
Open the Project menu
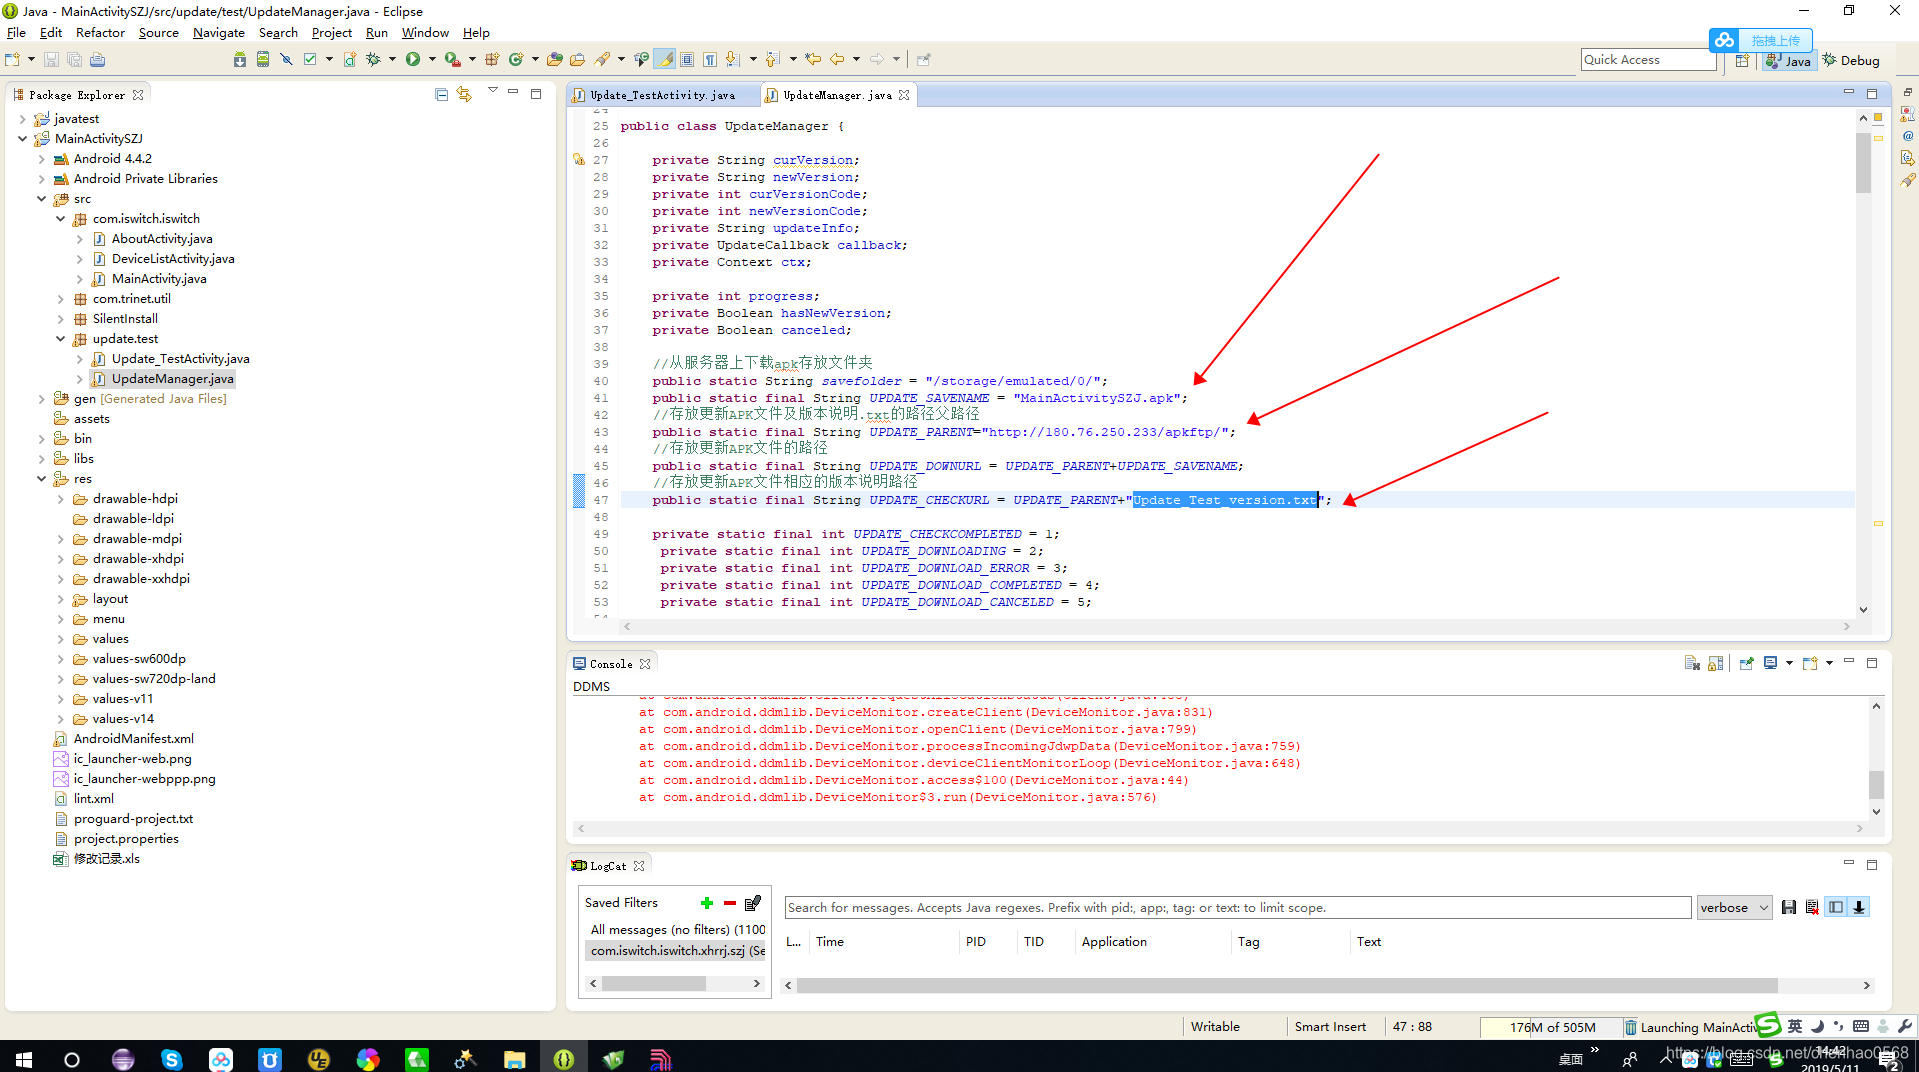(331, 33)
